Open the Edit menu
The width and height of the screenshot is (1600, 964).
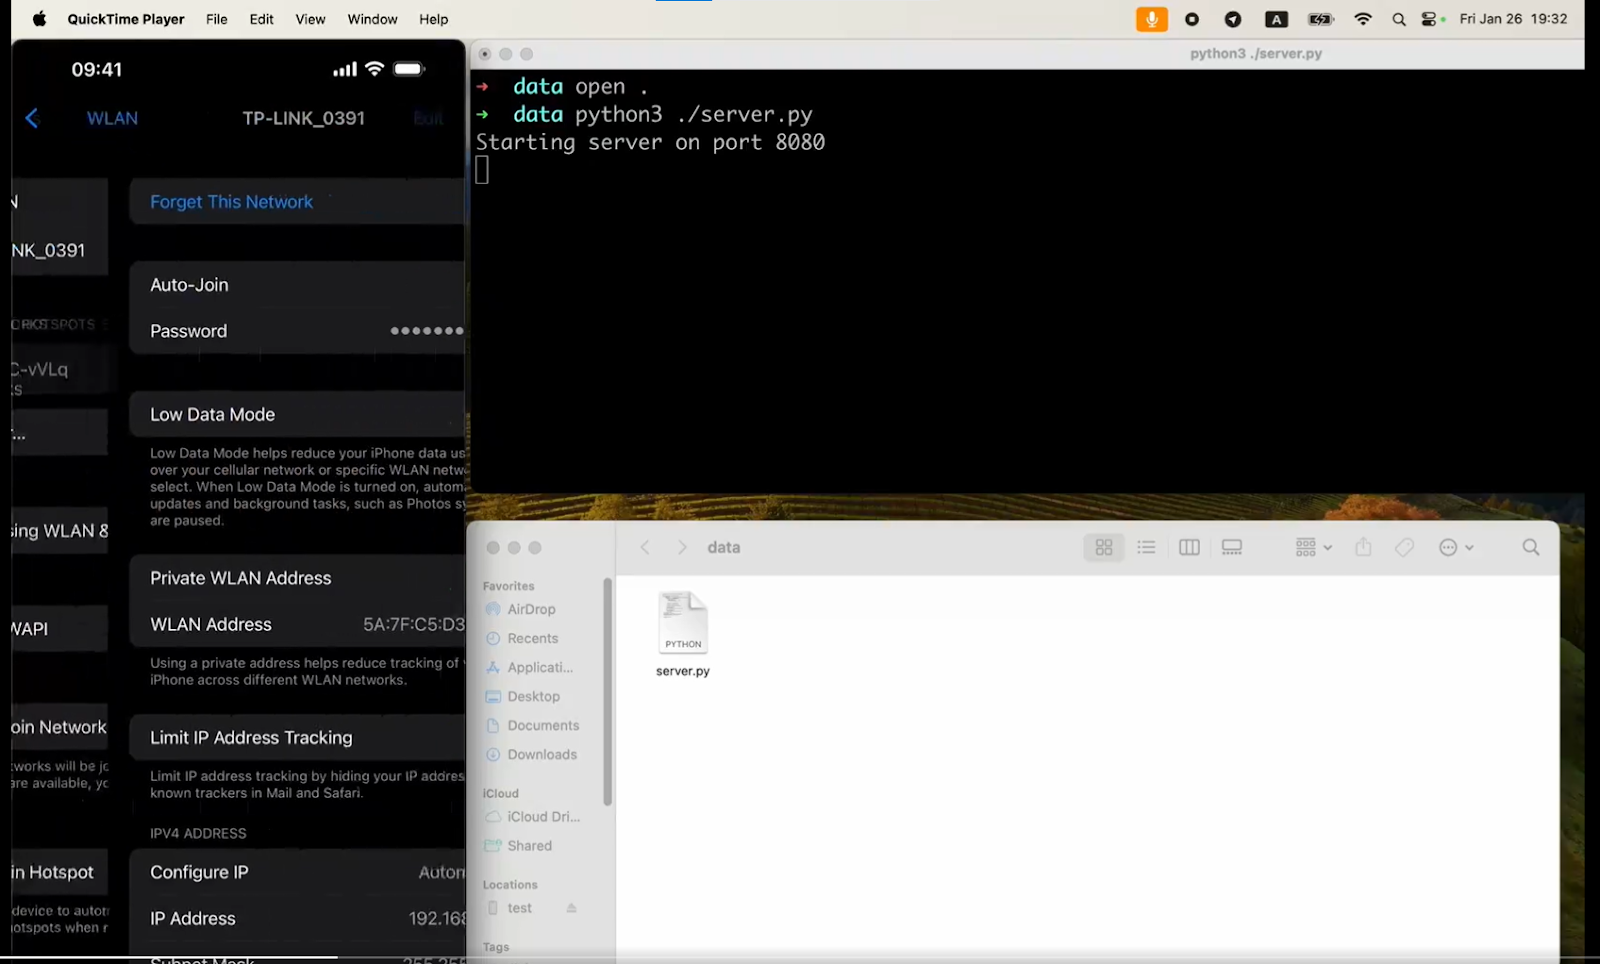(262, 19)
